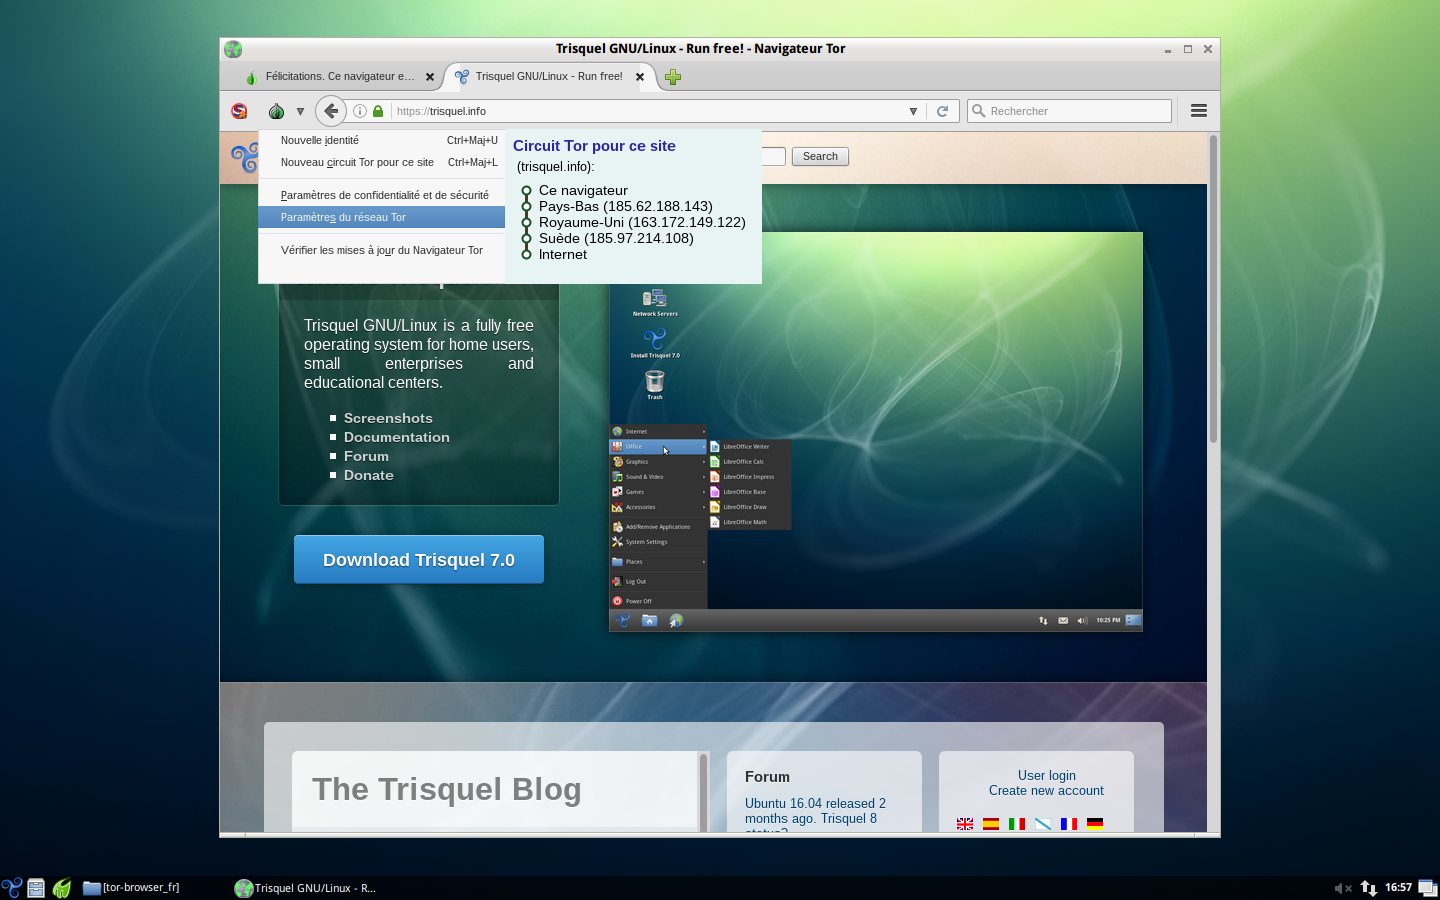Select the English (UK) flag
Viewport: 1440px width, 900px height.
click(965, 824)
